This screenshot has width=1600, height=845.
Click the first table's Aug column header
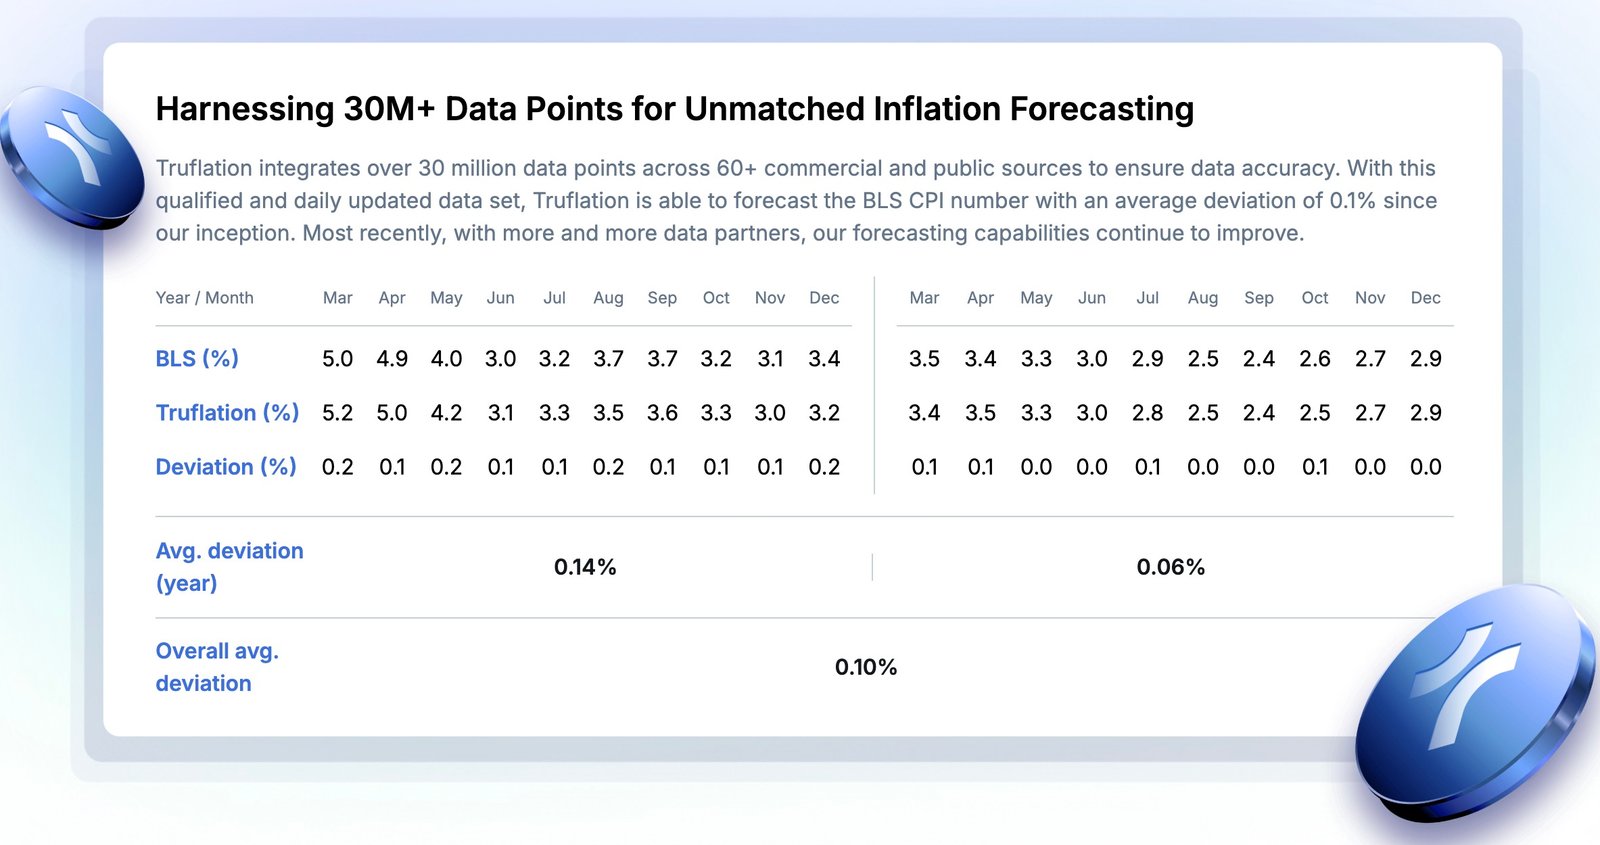tap(608, 298)
